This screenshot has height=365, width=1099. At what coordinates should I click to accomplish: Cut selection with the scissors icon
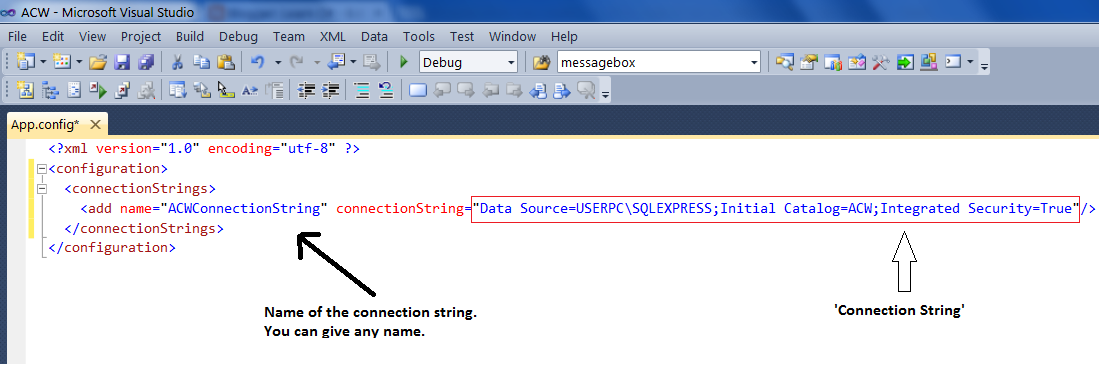(x=178, y=62)
